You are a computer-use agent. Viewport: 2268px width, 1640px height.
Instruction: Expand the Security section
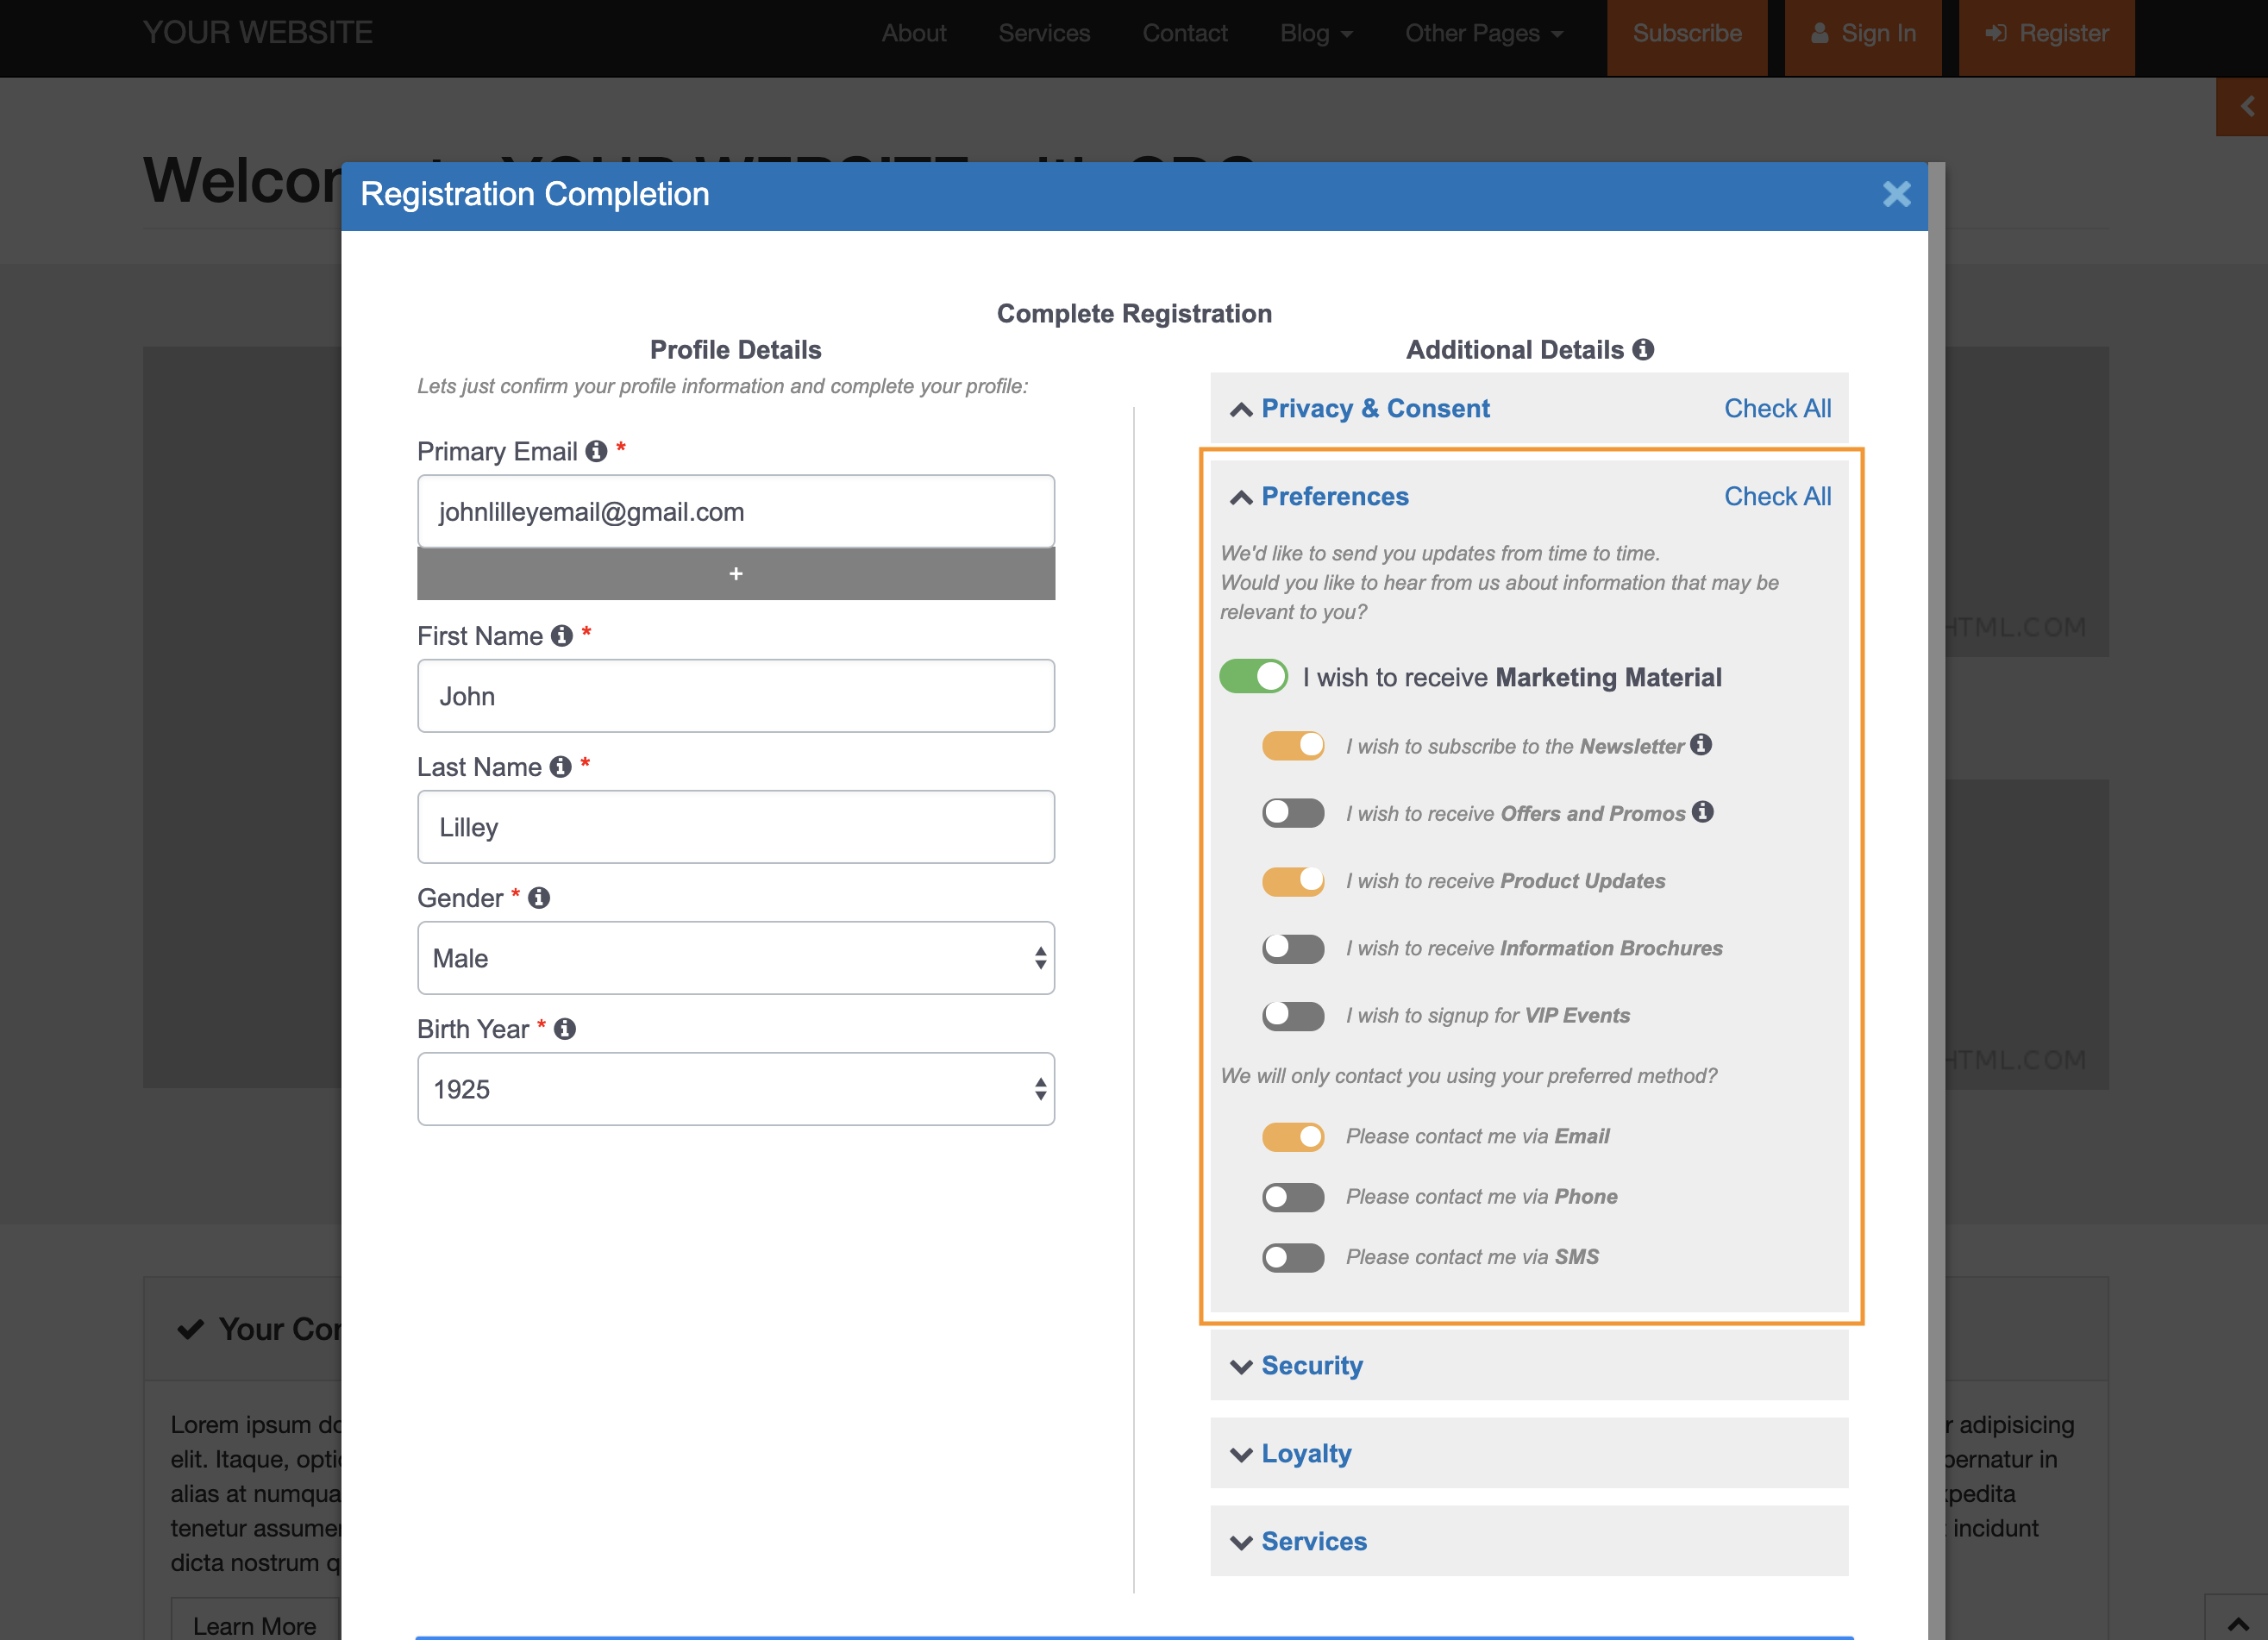pos(1311,1366)
